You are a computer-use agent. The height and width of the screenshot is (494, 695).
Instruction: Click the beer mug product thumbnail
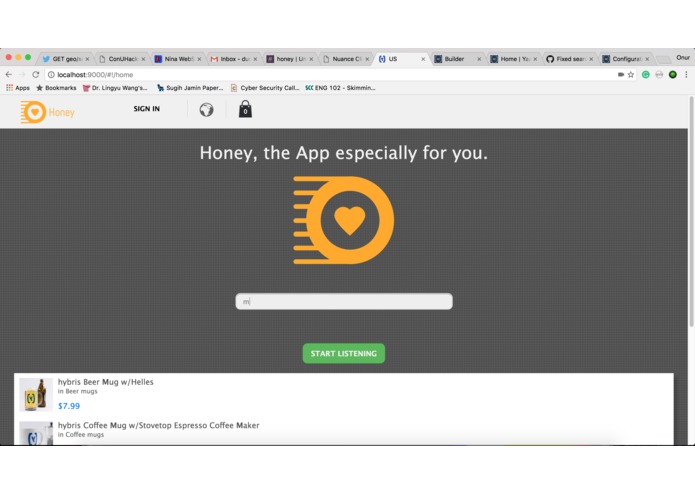tap(36, 394)
